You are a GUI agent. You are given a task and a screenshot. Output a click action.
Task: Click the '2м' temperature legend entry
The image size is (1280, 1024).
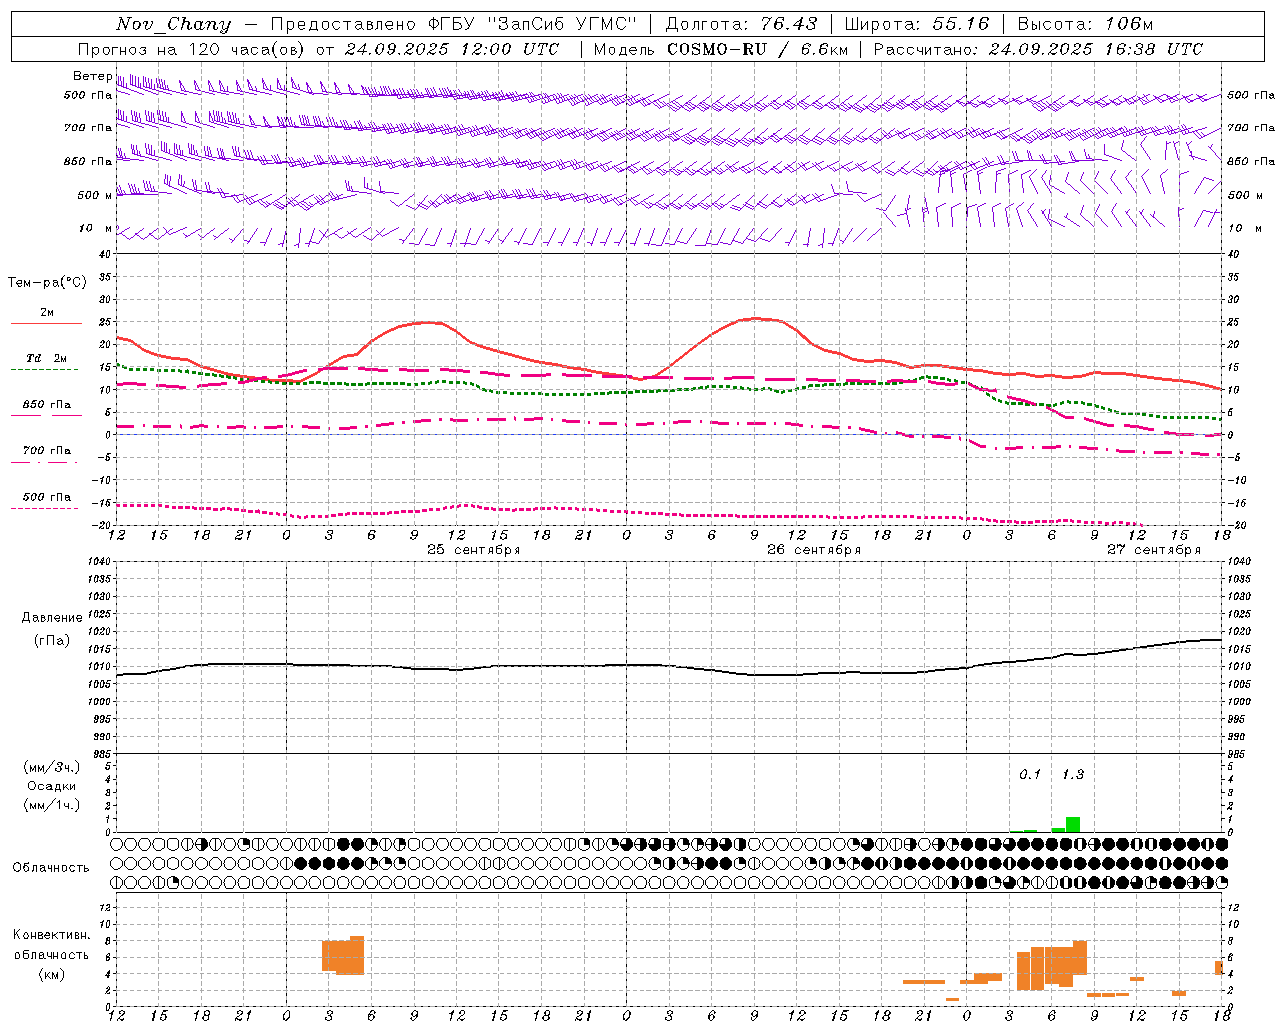tap(47, 313)
